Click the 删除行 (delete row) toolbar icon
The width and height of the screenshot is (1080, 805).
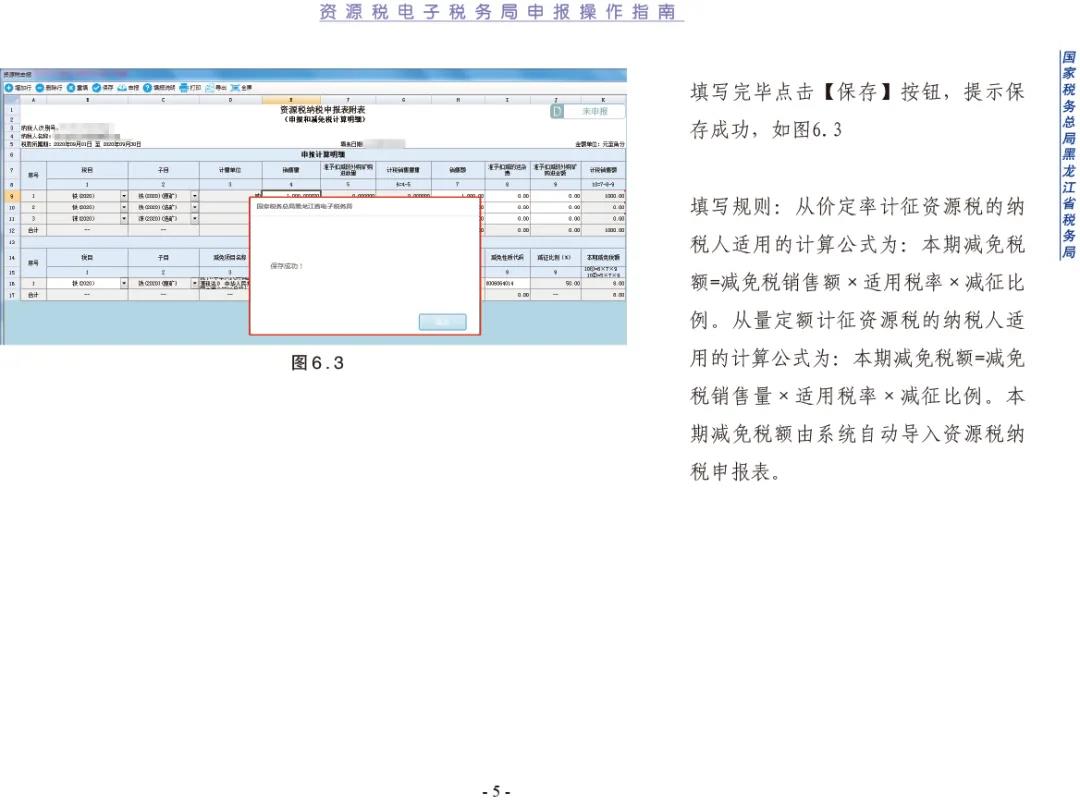pos(40,88)
